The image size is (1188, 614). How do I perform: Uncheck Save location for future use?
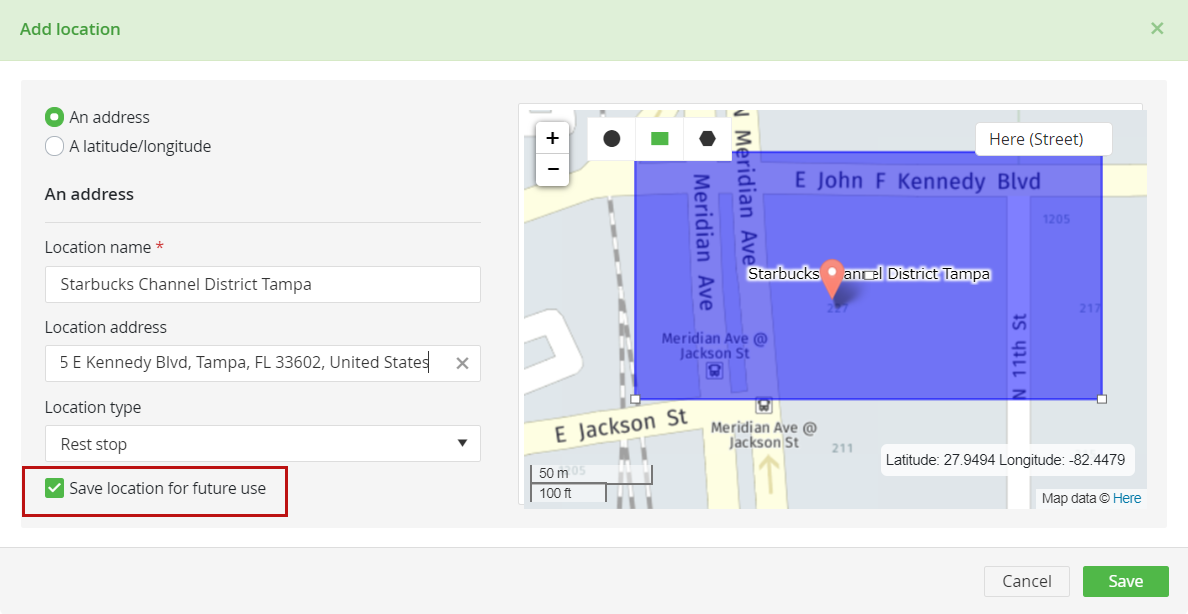click(x=54, y=488)
